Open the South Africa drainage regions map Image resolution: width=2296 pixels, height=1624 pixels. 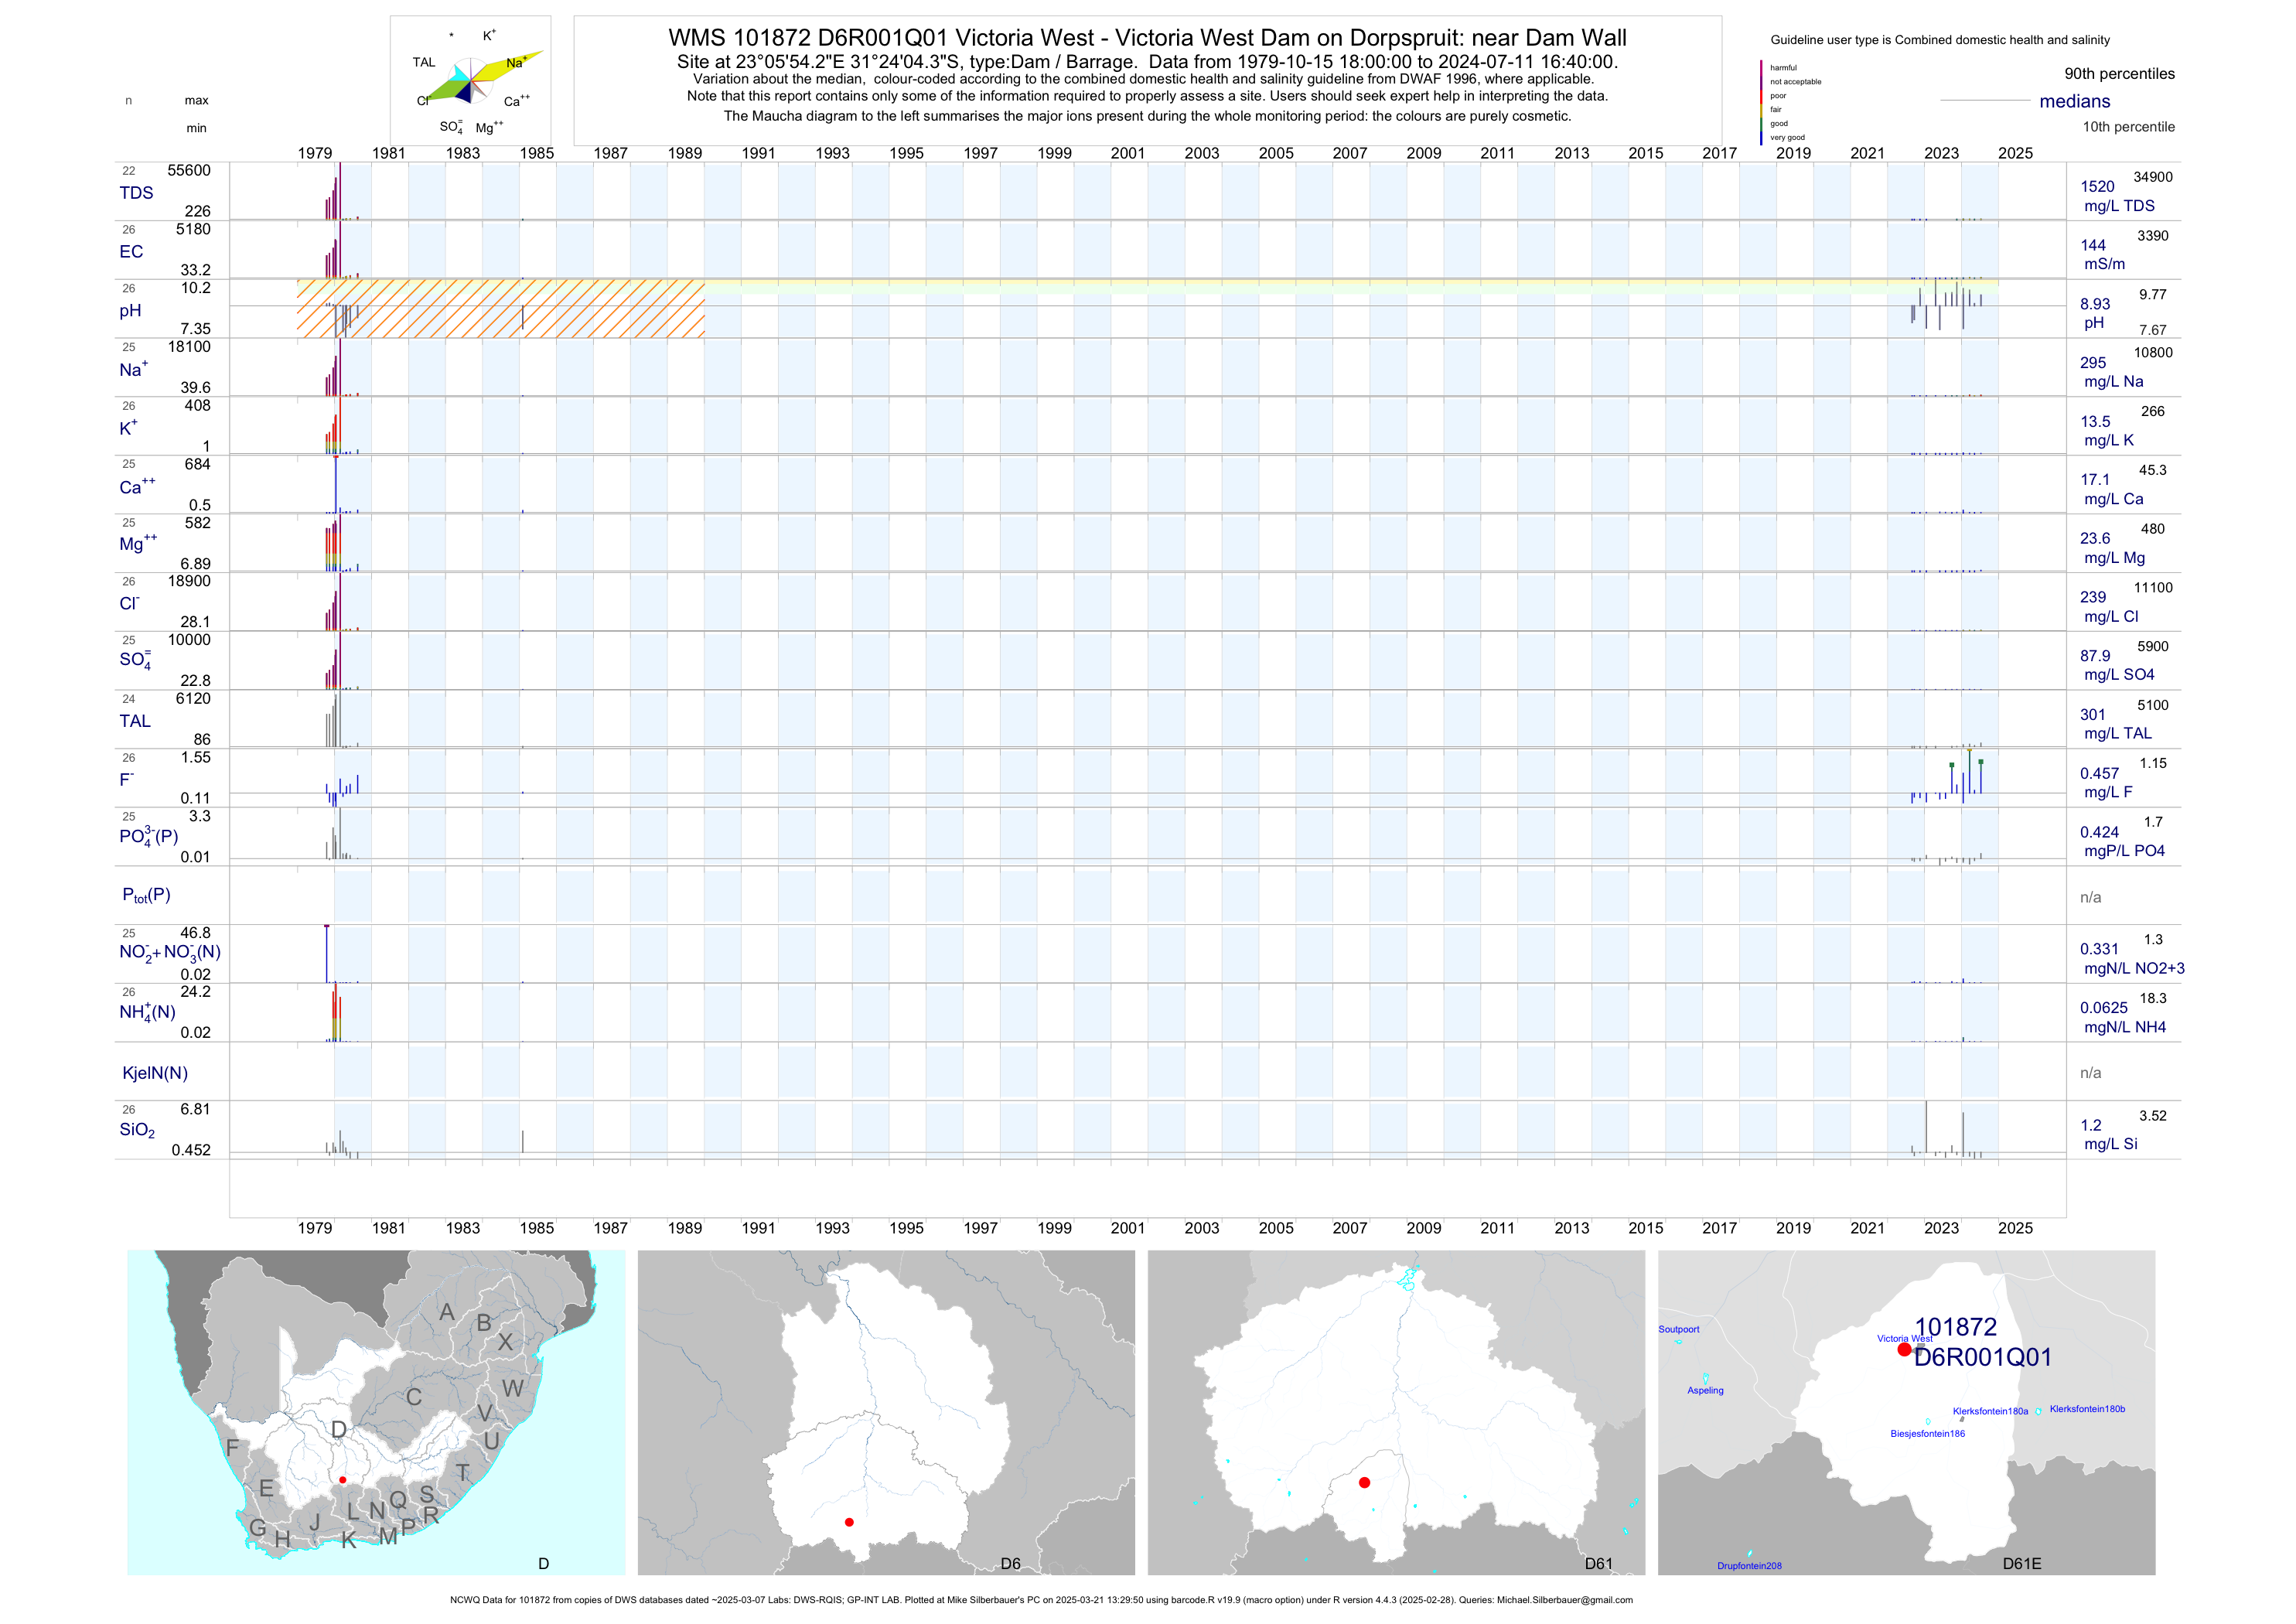click(x=376, y=1412)
